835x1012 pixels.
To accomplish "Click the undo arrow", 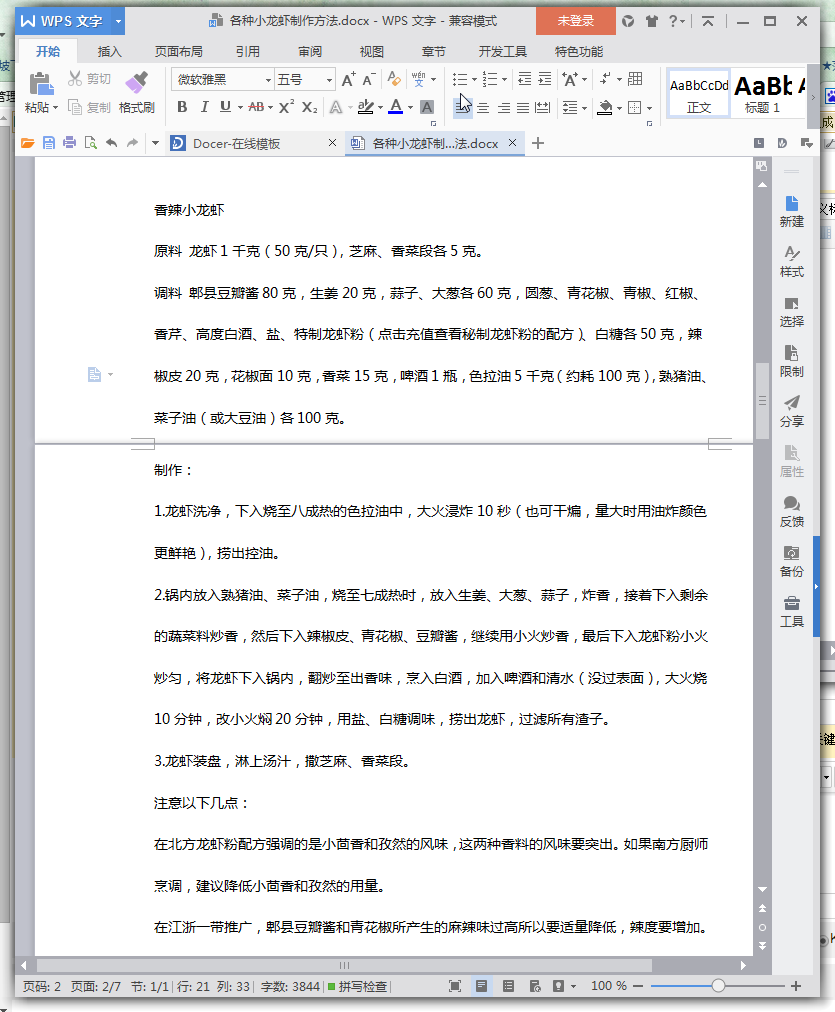I will pos(112,143).
